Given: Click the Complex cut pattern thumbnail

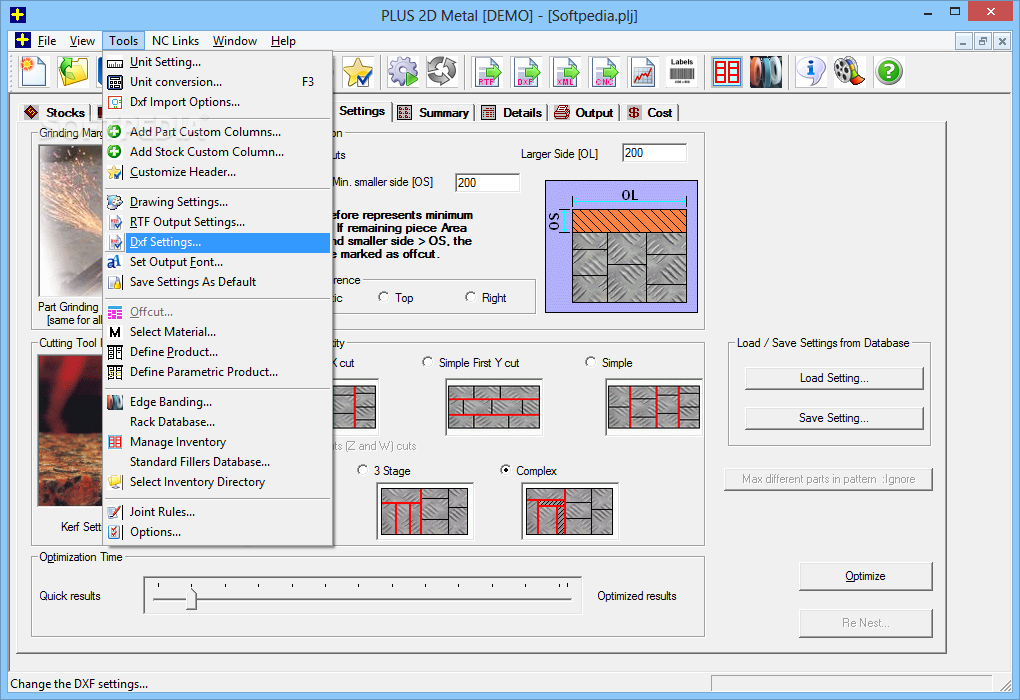Looking at the screenshot, I should coord(569,511).
